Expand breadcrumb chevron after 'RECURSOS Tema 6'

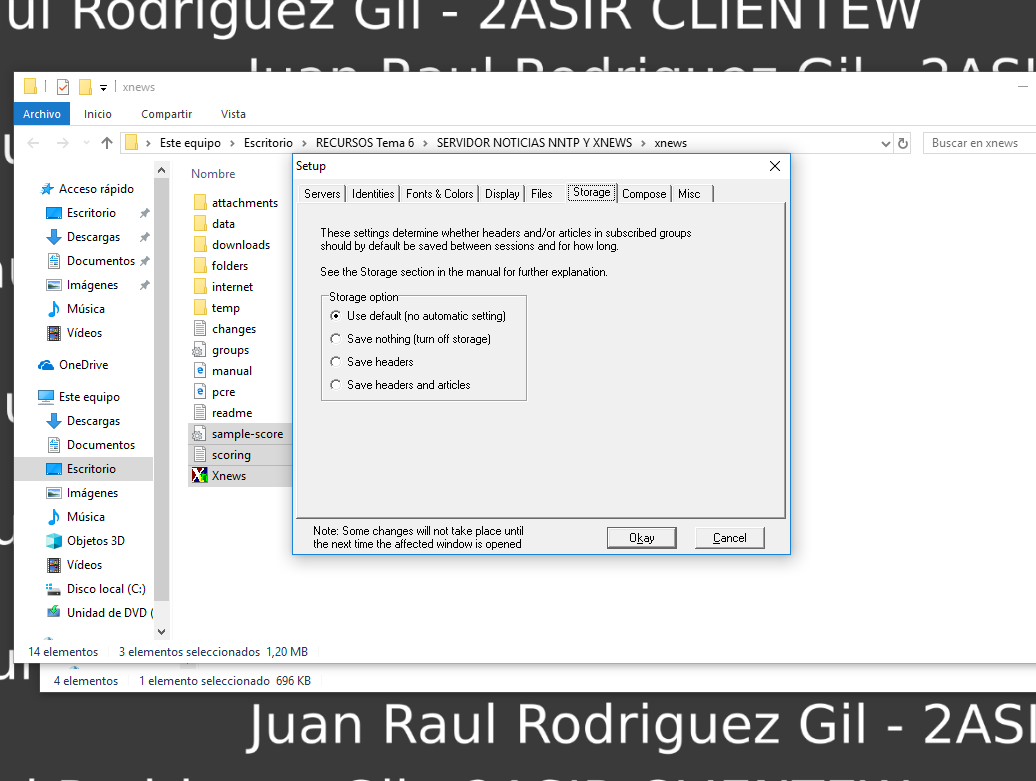coord(425,143)
